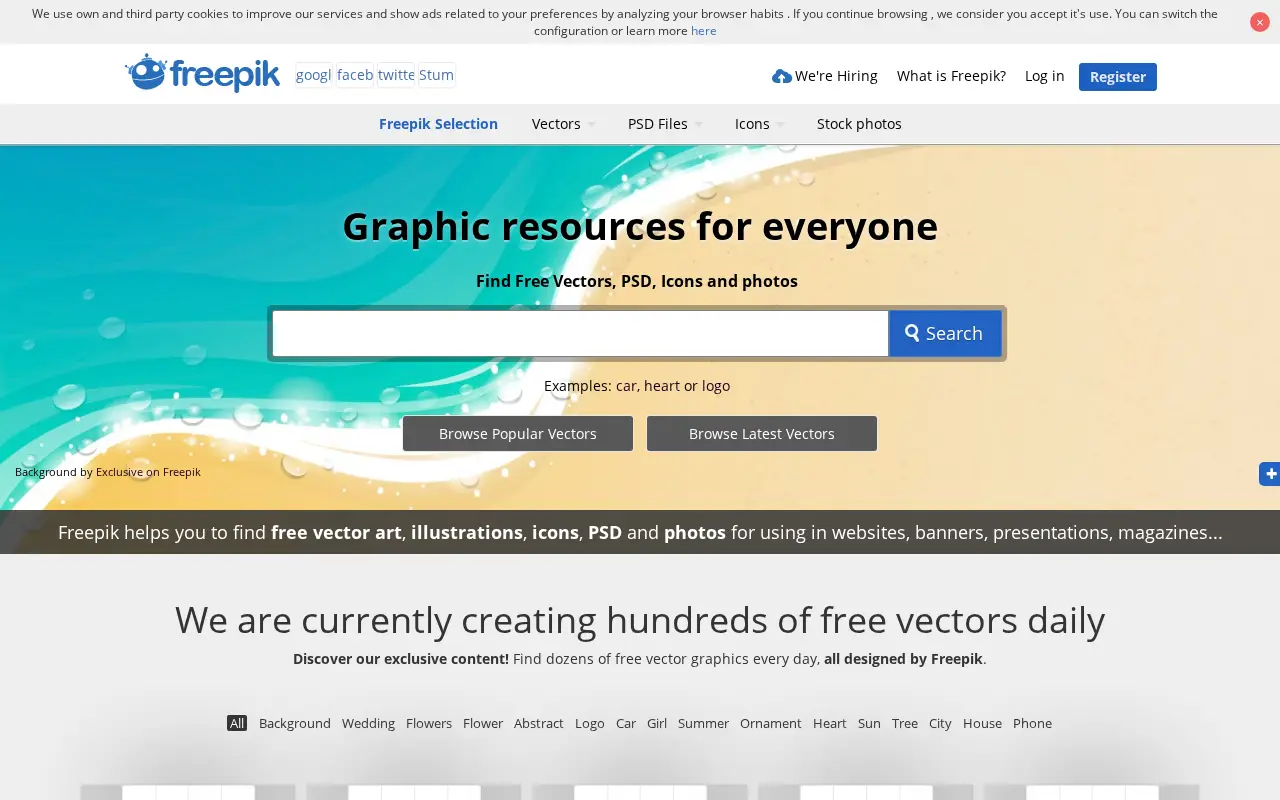
Task: Click the 'Graphic resources for everyone' heading
Action: (640, 226)
